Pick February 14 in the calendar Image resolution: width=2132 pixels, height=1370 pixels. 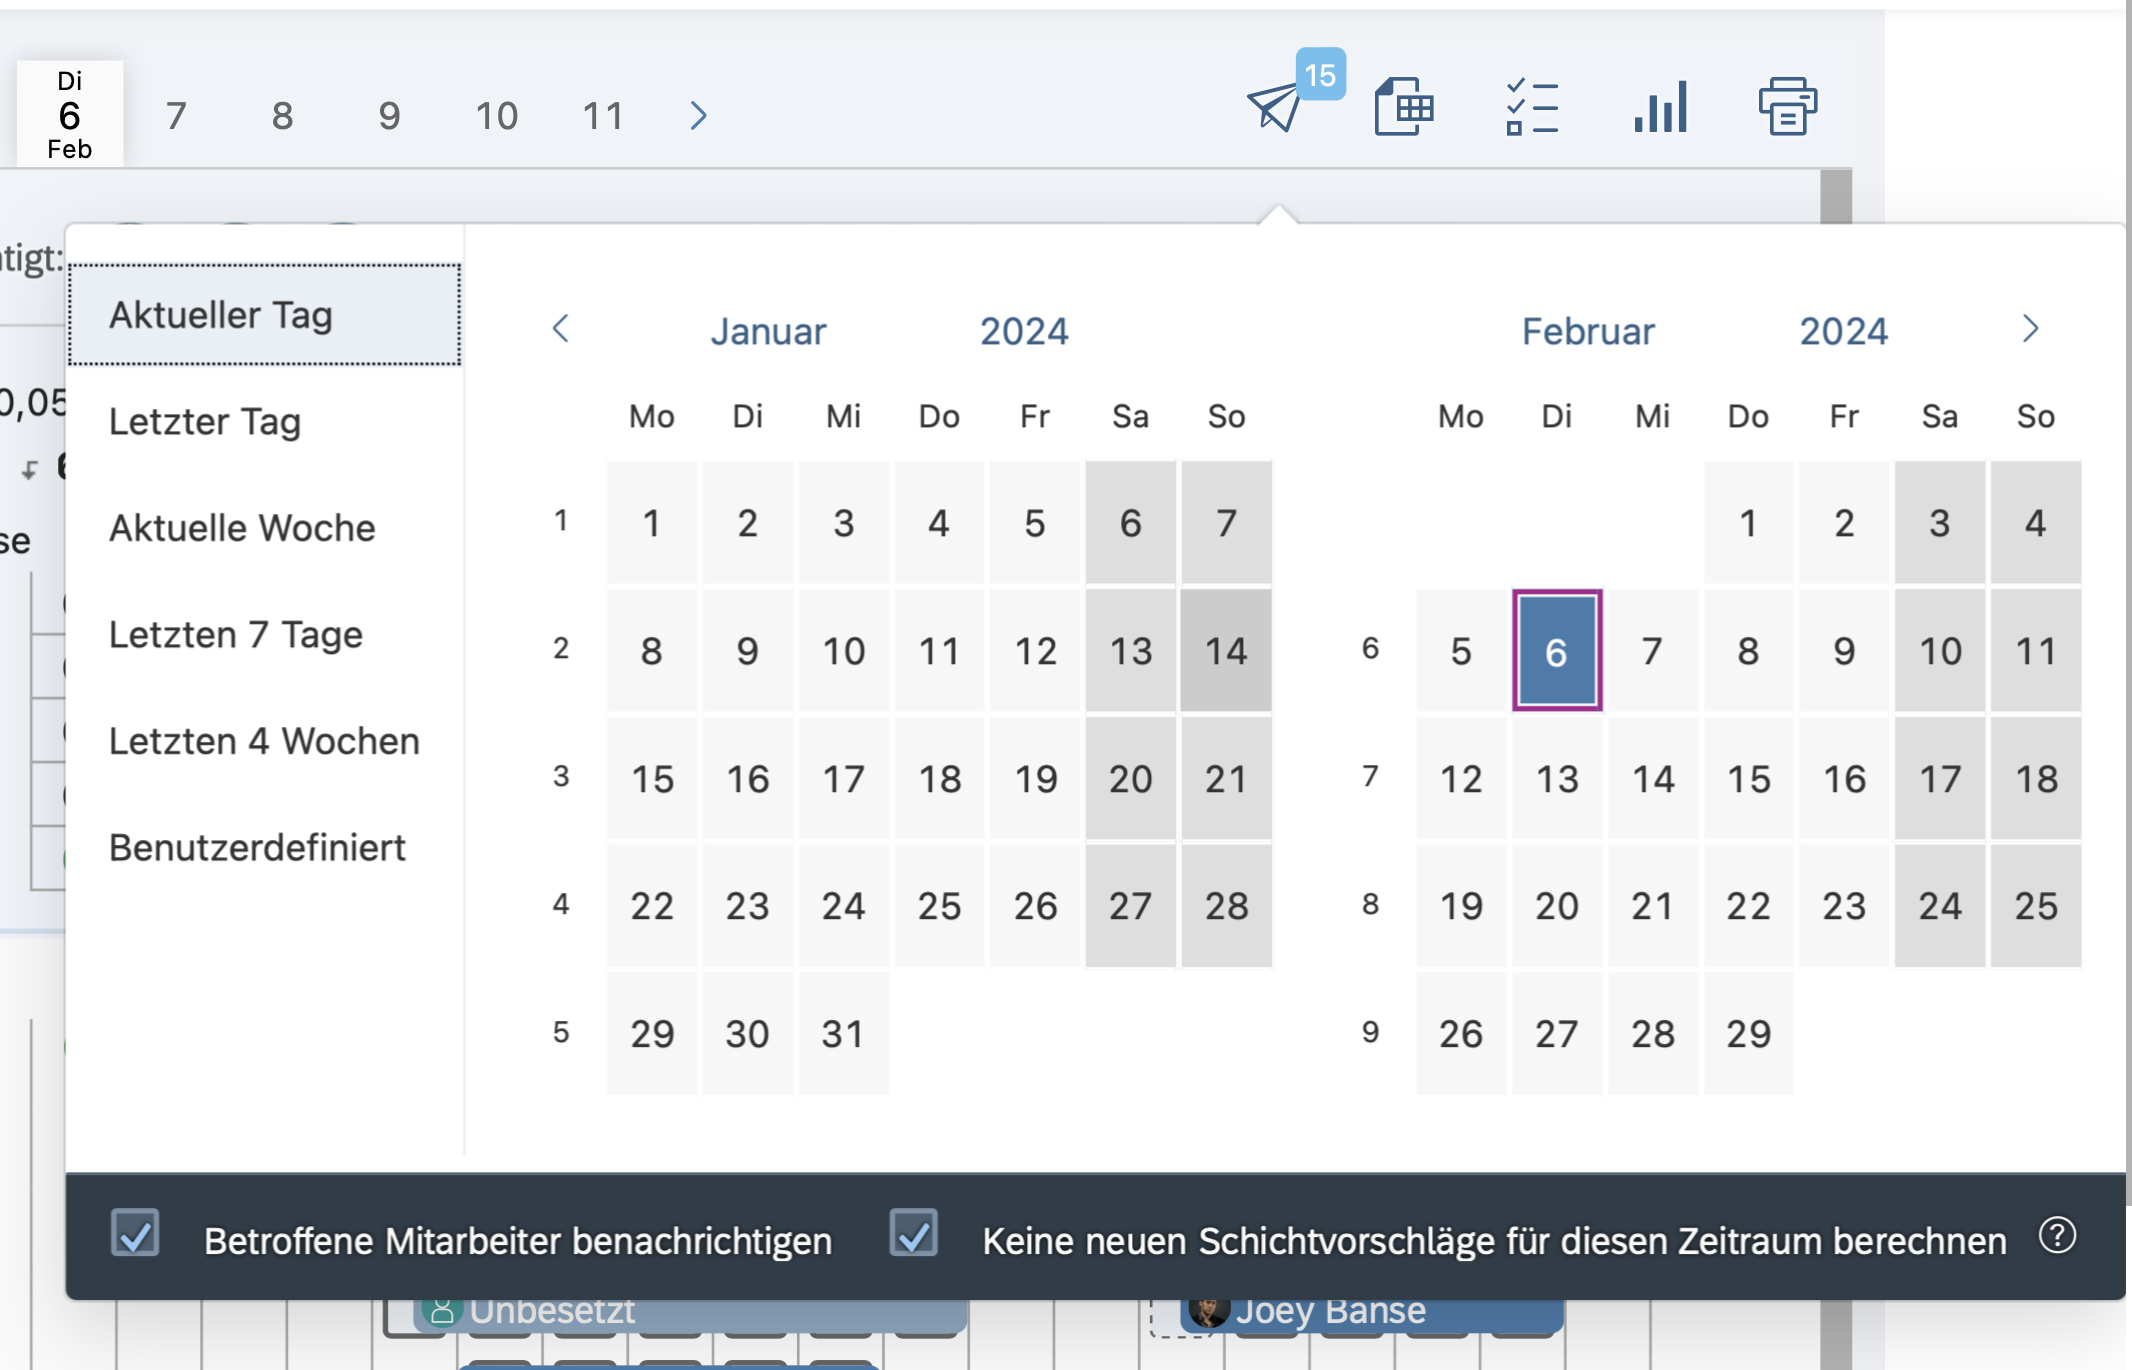click(x=1652, y=779)
